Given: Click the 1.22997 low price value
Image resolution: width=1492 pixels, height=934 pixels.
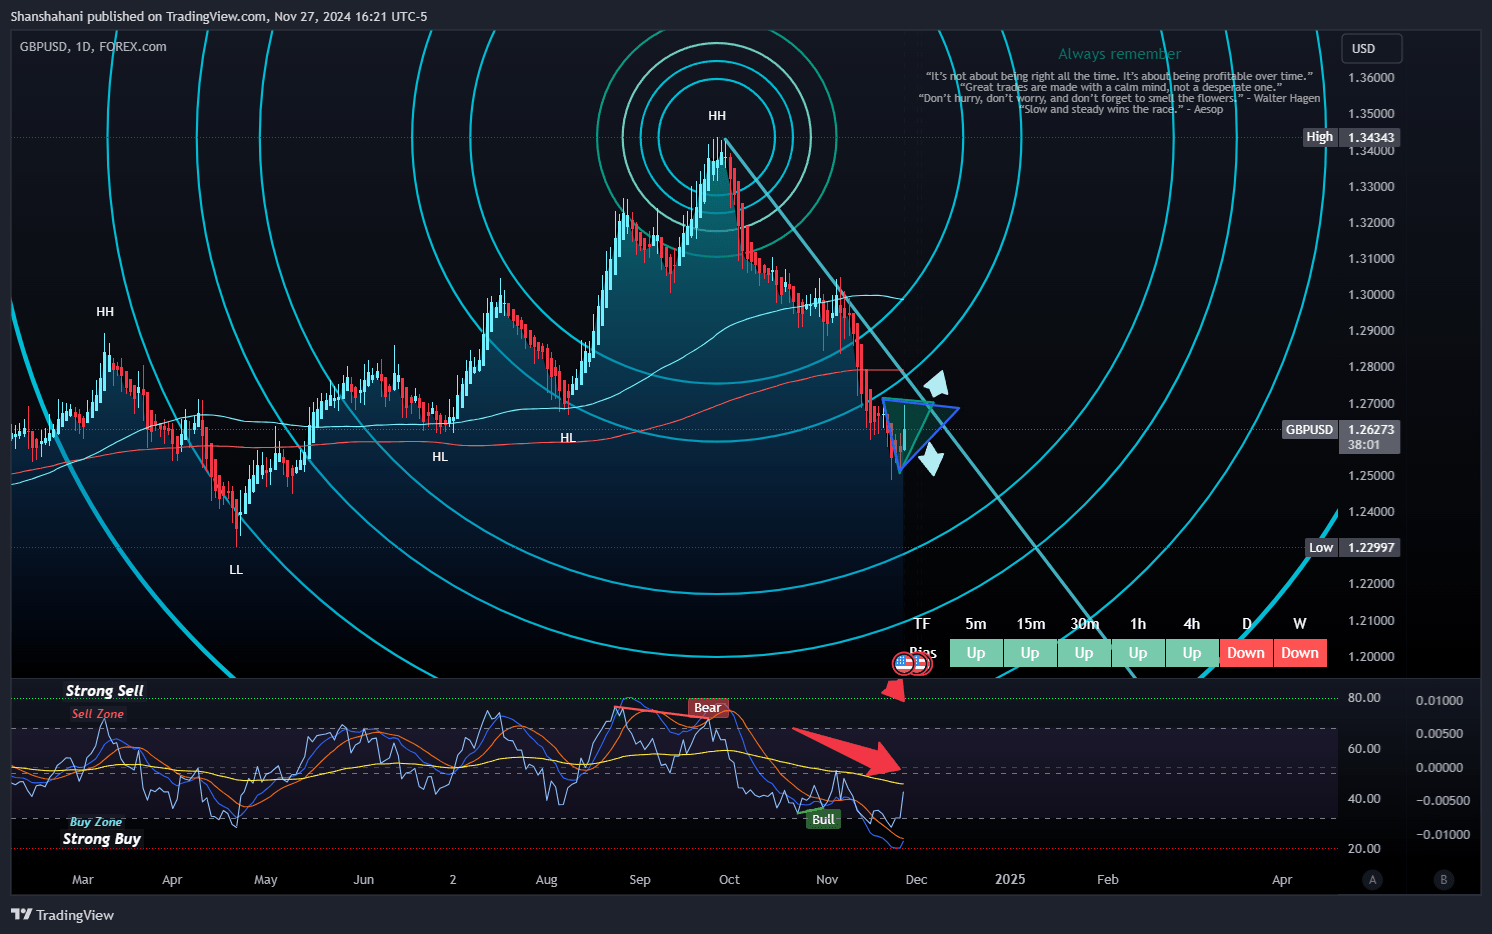Looking at the screenshot, I should click(1371, 547).
